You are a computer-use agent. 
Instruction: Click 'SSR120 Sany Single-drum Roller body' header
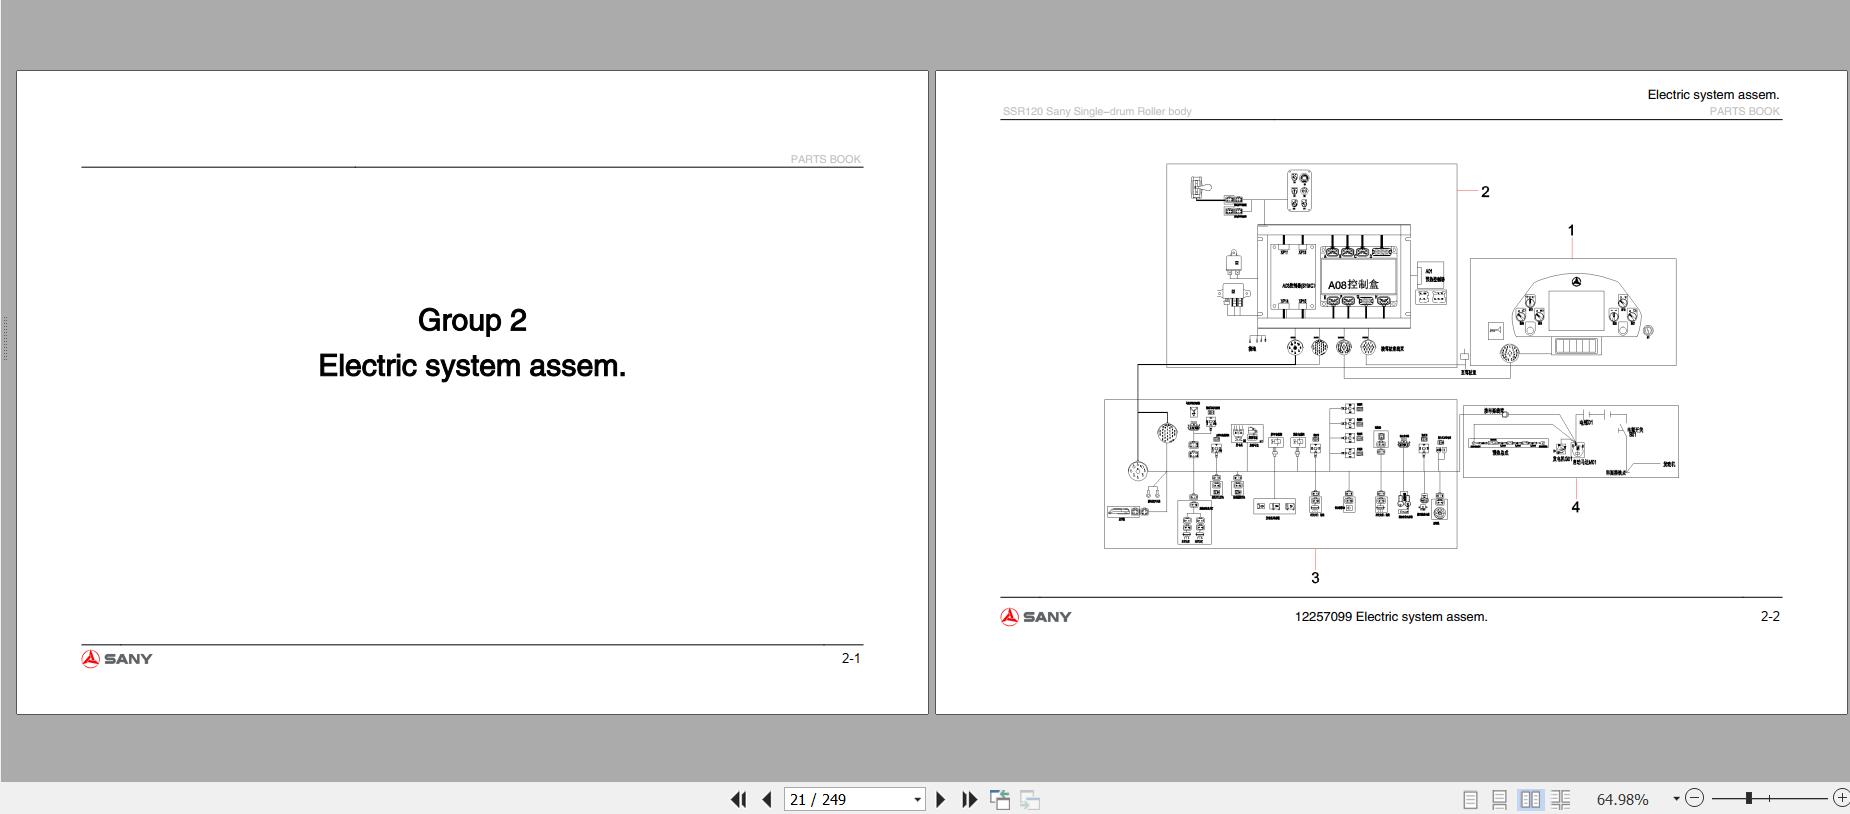pos(1097,111)
